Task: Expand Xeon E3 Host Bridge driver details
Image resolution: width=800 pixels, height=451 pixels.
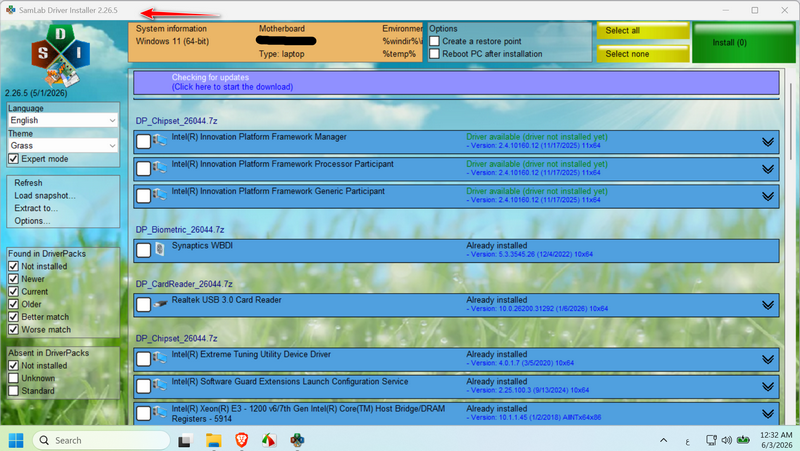Action: click(x=768, y=414)
